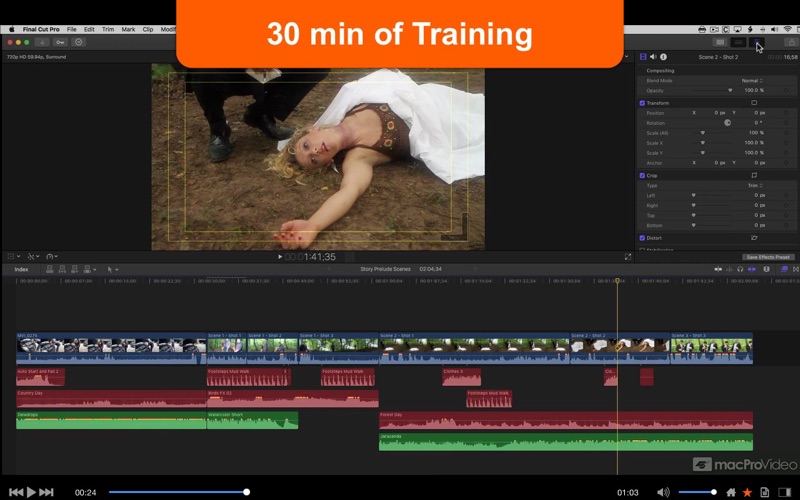The width and height of the screenshot is (800, 500).
Task: Toggle the Distort checkbox
Action: pyautogui.click(x=642, y=238)
